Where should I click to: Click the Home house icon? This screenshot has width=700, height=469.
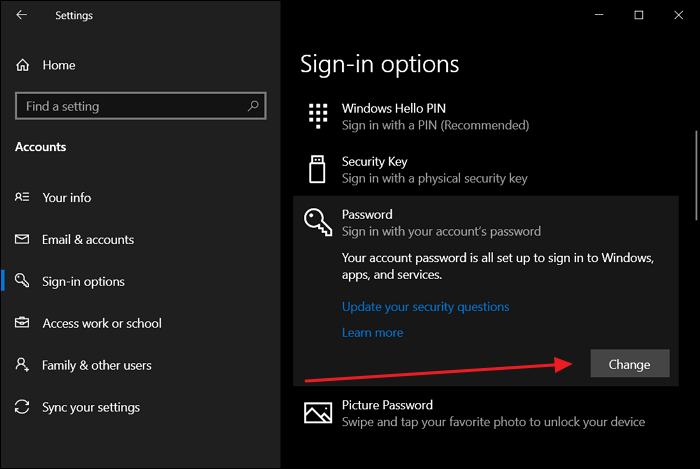(x=22, y=65)
